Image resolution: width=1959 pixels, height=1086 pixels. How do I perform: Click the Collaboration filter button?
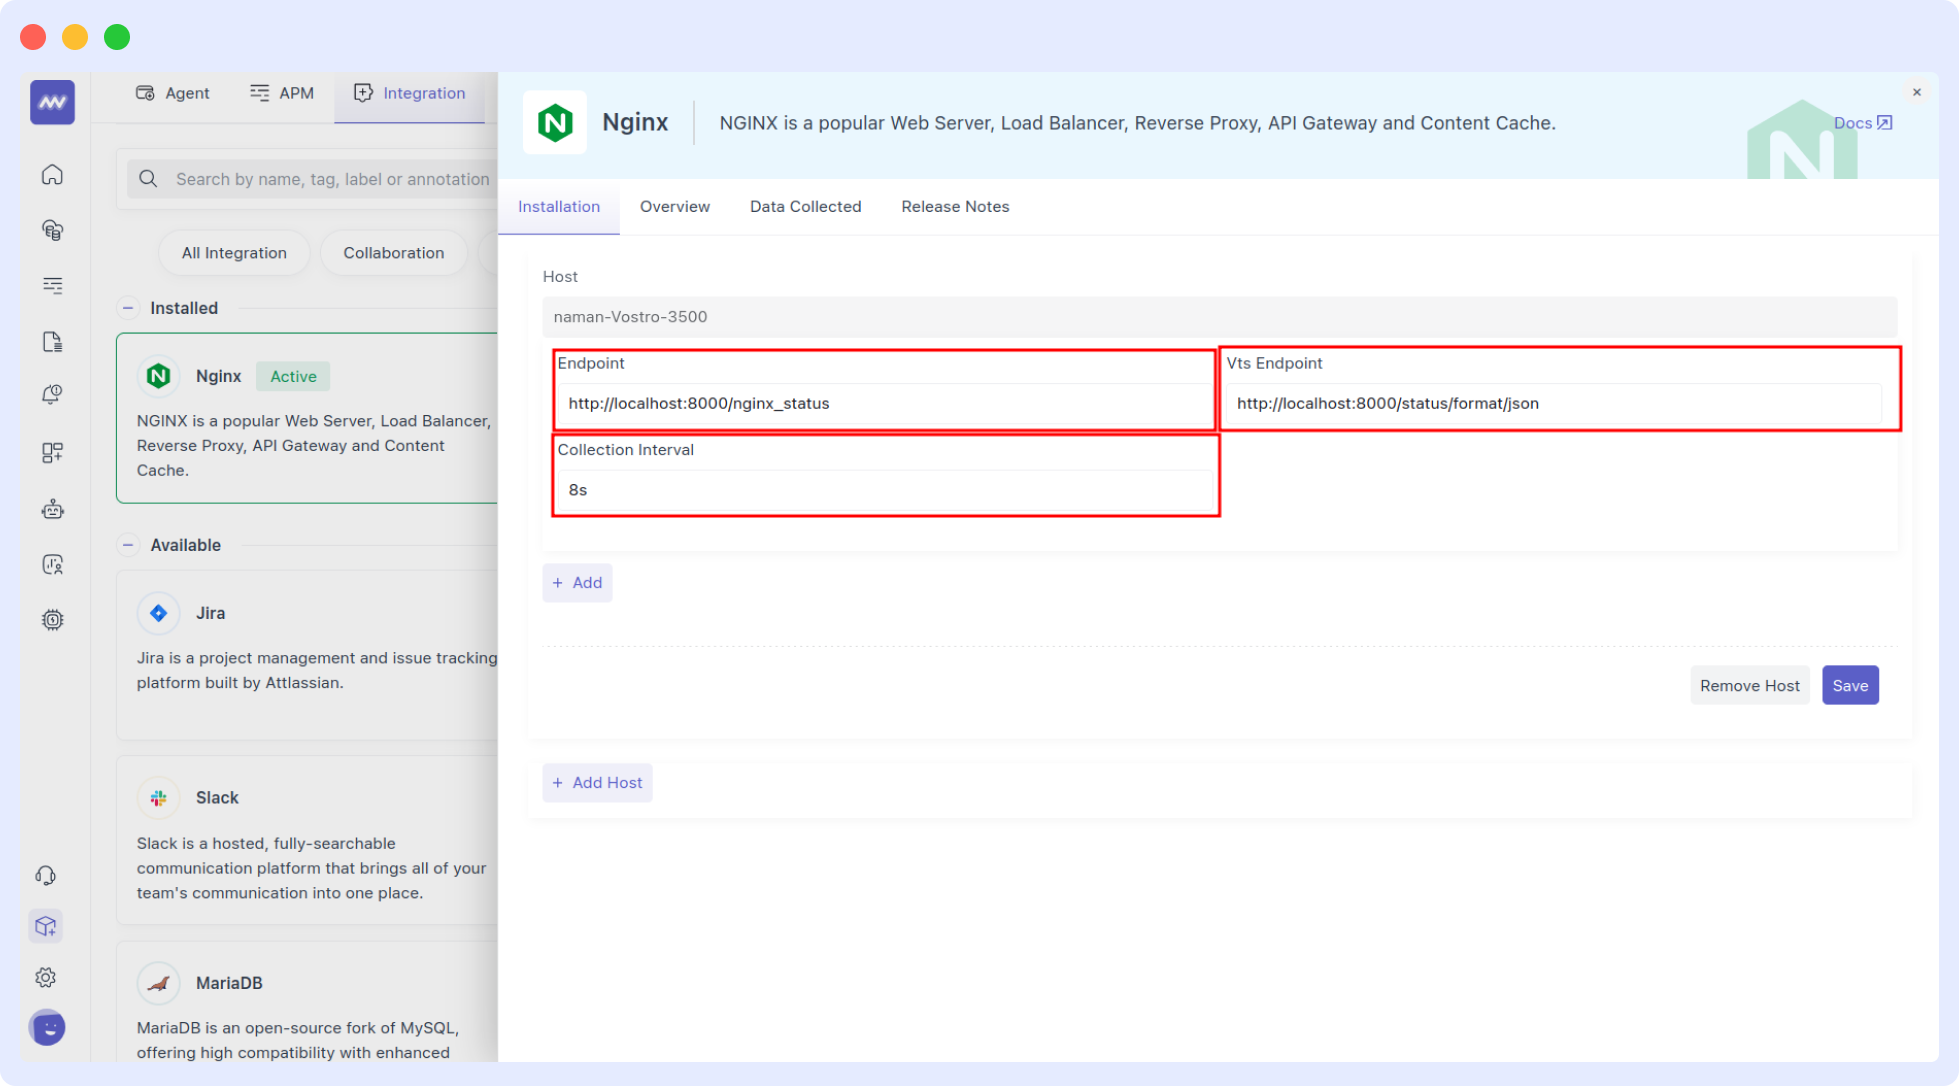pyautogui.click(x=392, y=253)
